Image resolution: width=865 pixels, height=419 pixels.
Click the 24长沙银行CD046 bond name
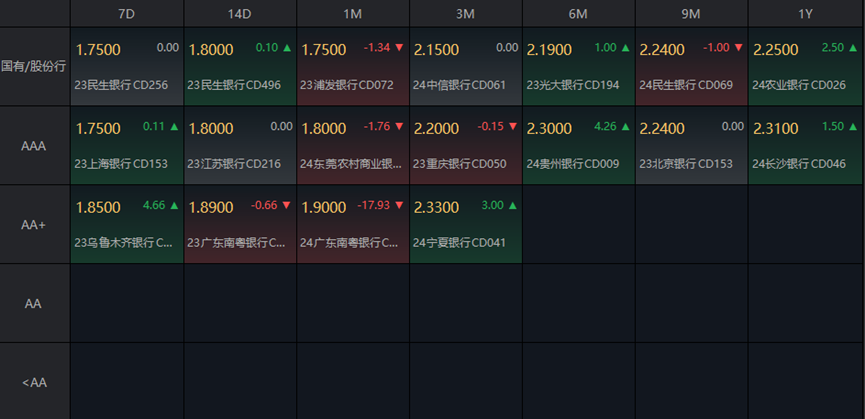(799, 163)
